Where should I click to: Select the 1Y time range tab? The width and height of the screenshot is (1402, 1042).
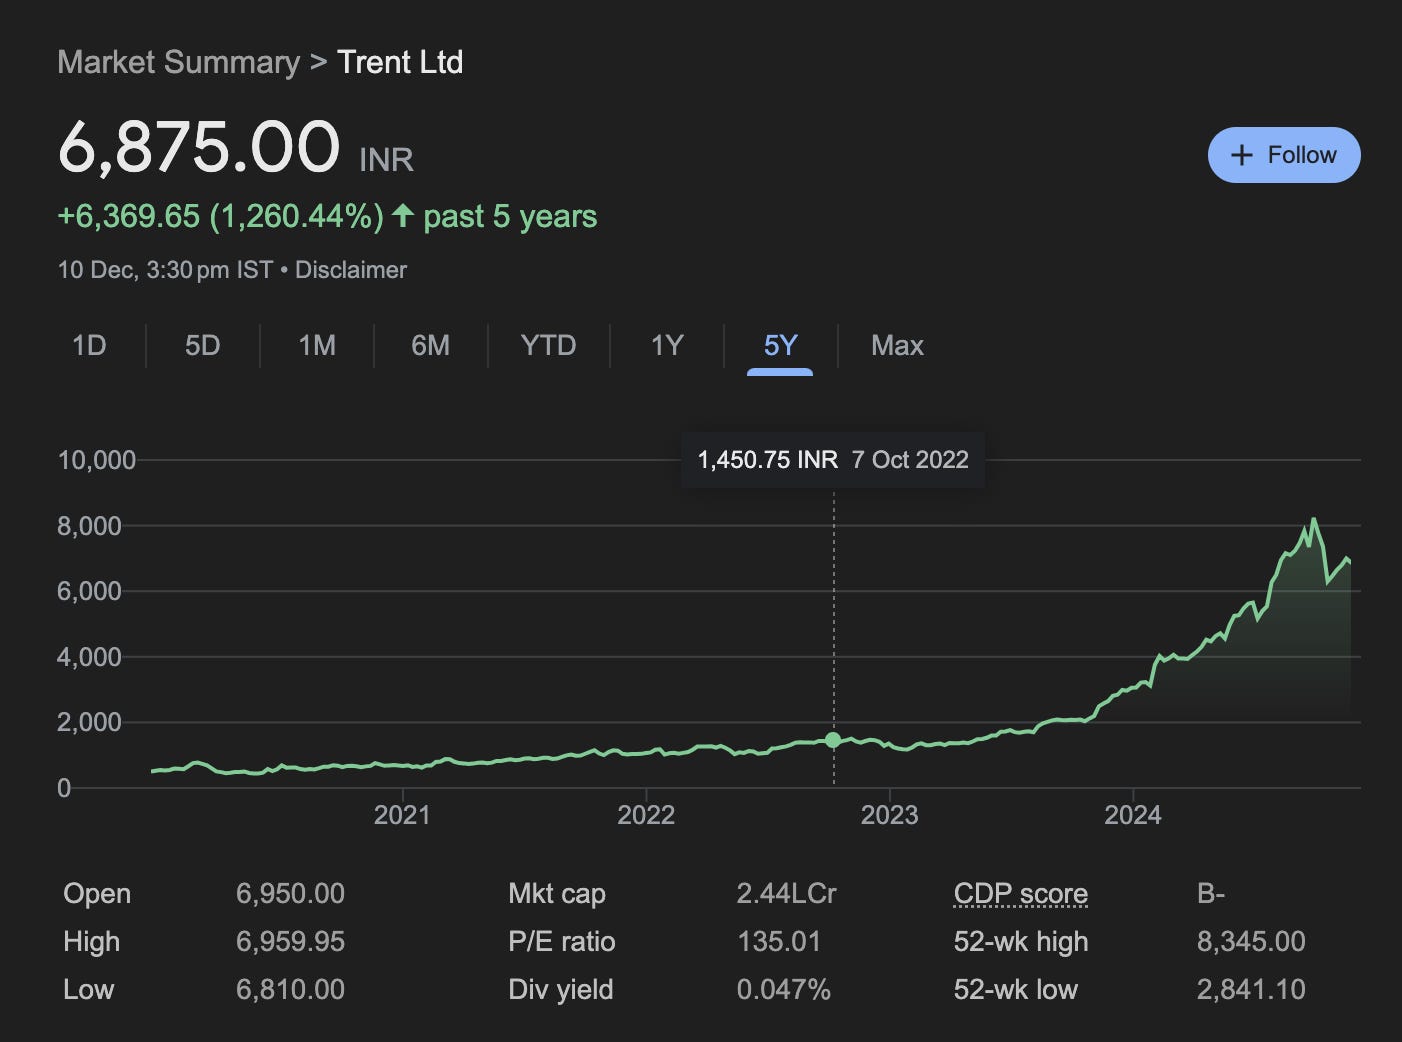point(667,346)
